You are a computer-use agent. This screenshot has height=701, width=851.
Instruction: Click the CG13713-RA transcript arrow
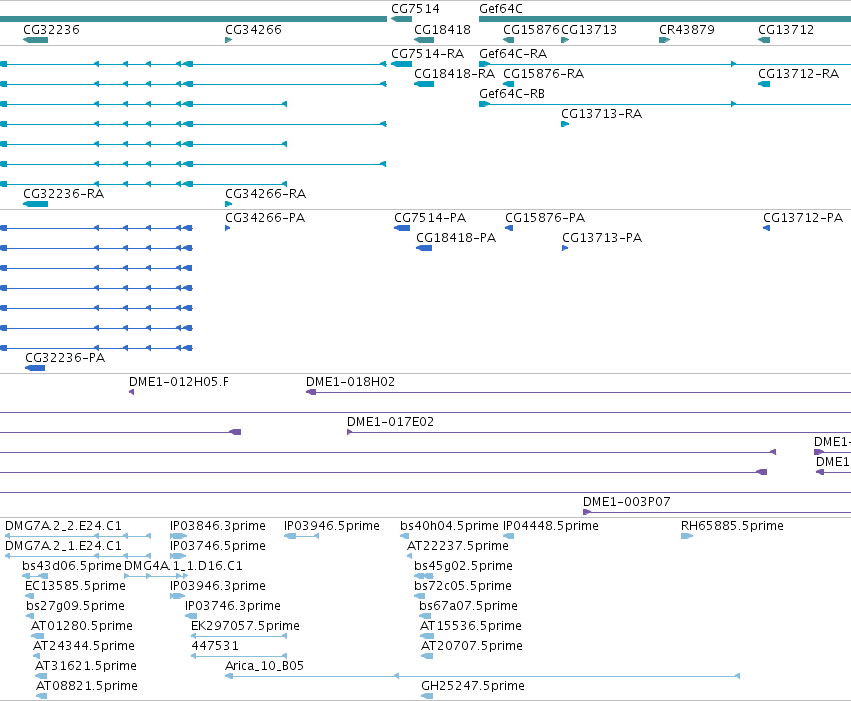pyautogui.click(x=565, y=124)
